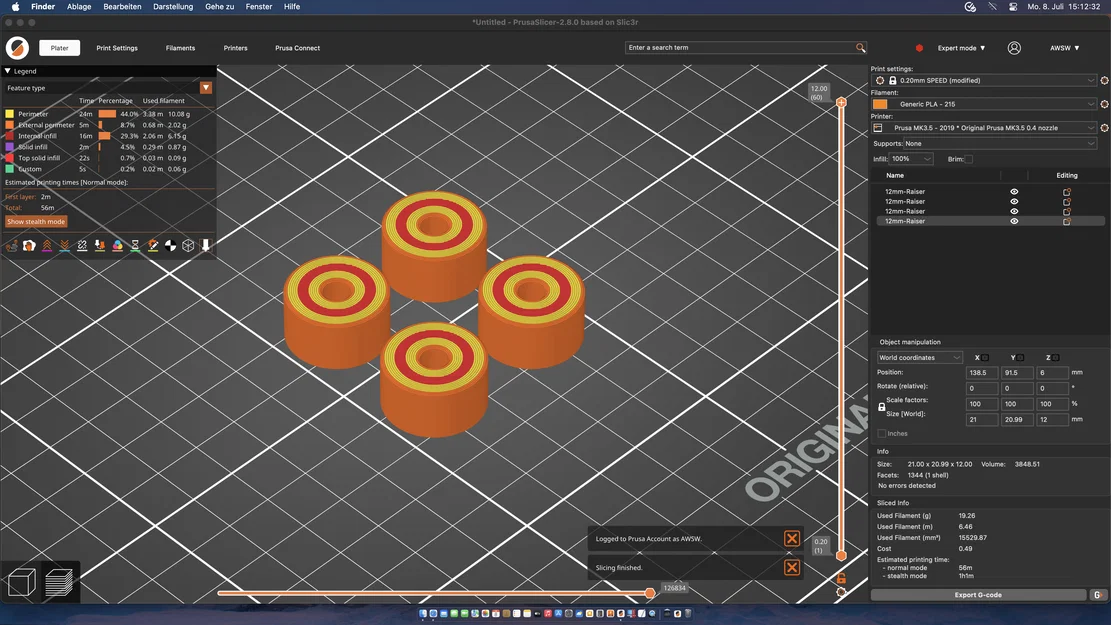Switch to sliced preview layers icon
The width and height of the screenshot is (1111, 625).
coord(59,583)
